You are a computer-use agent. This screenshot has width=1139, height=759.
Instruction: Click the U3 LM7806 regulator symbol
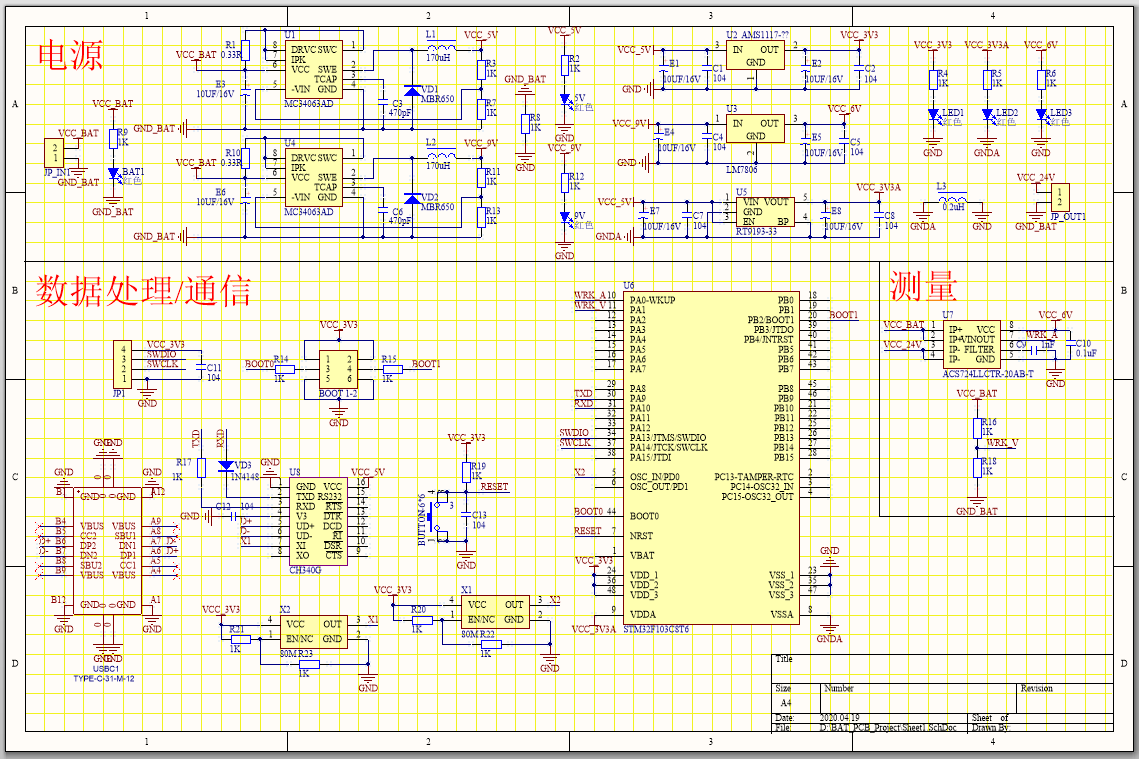[x=755, y=129]
